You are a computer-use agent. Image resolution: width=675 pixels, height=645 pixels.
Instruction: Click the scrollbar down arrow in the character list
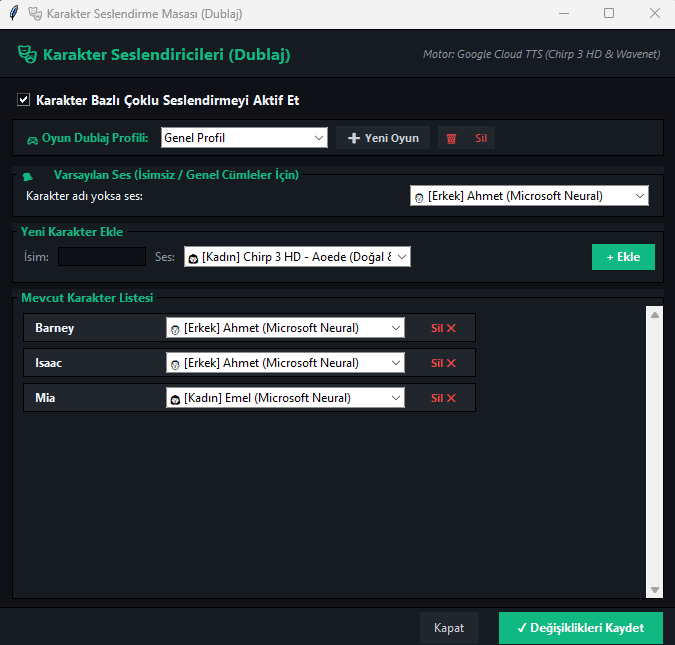(655, 590)
